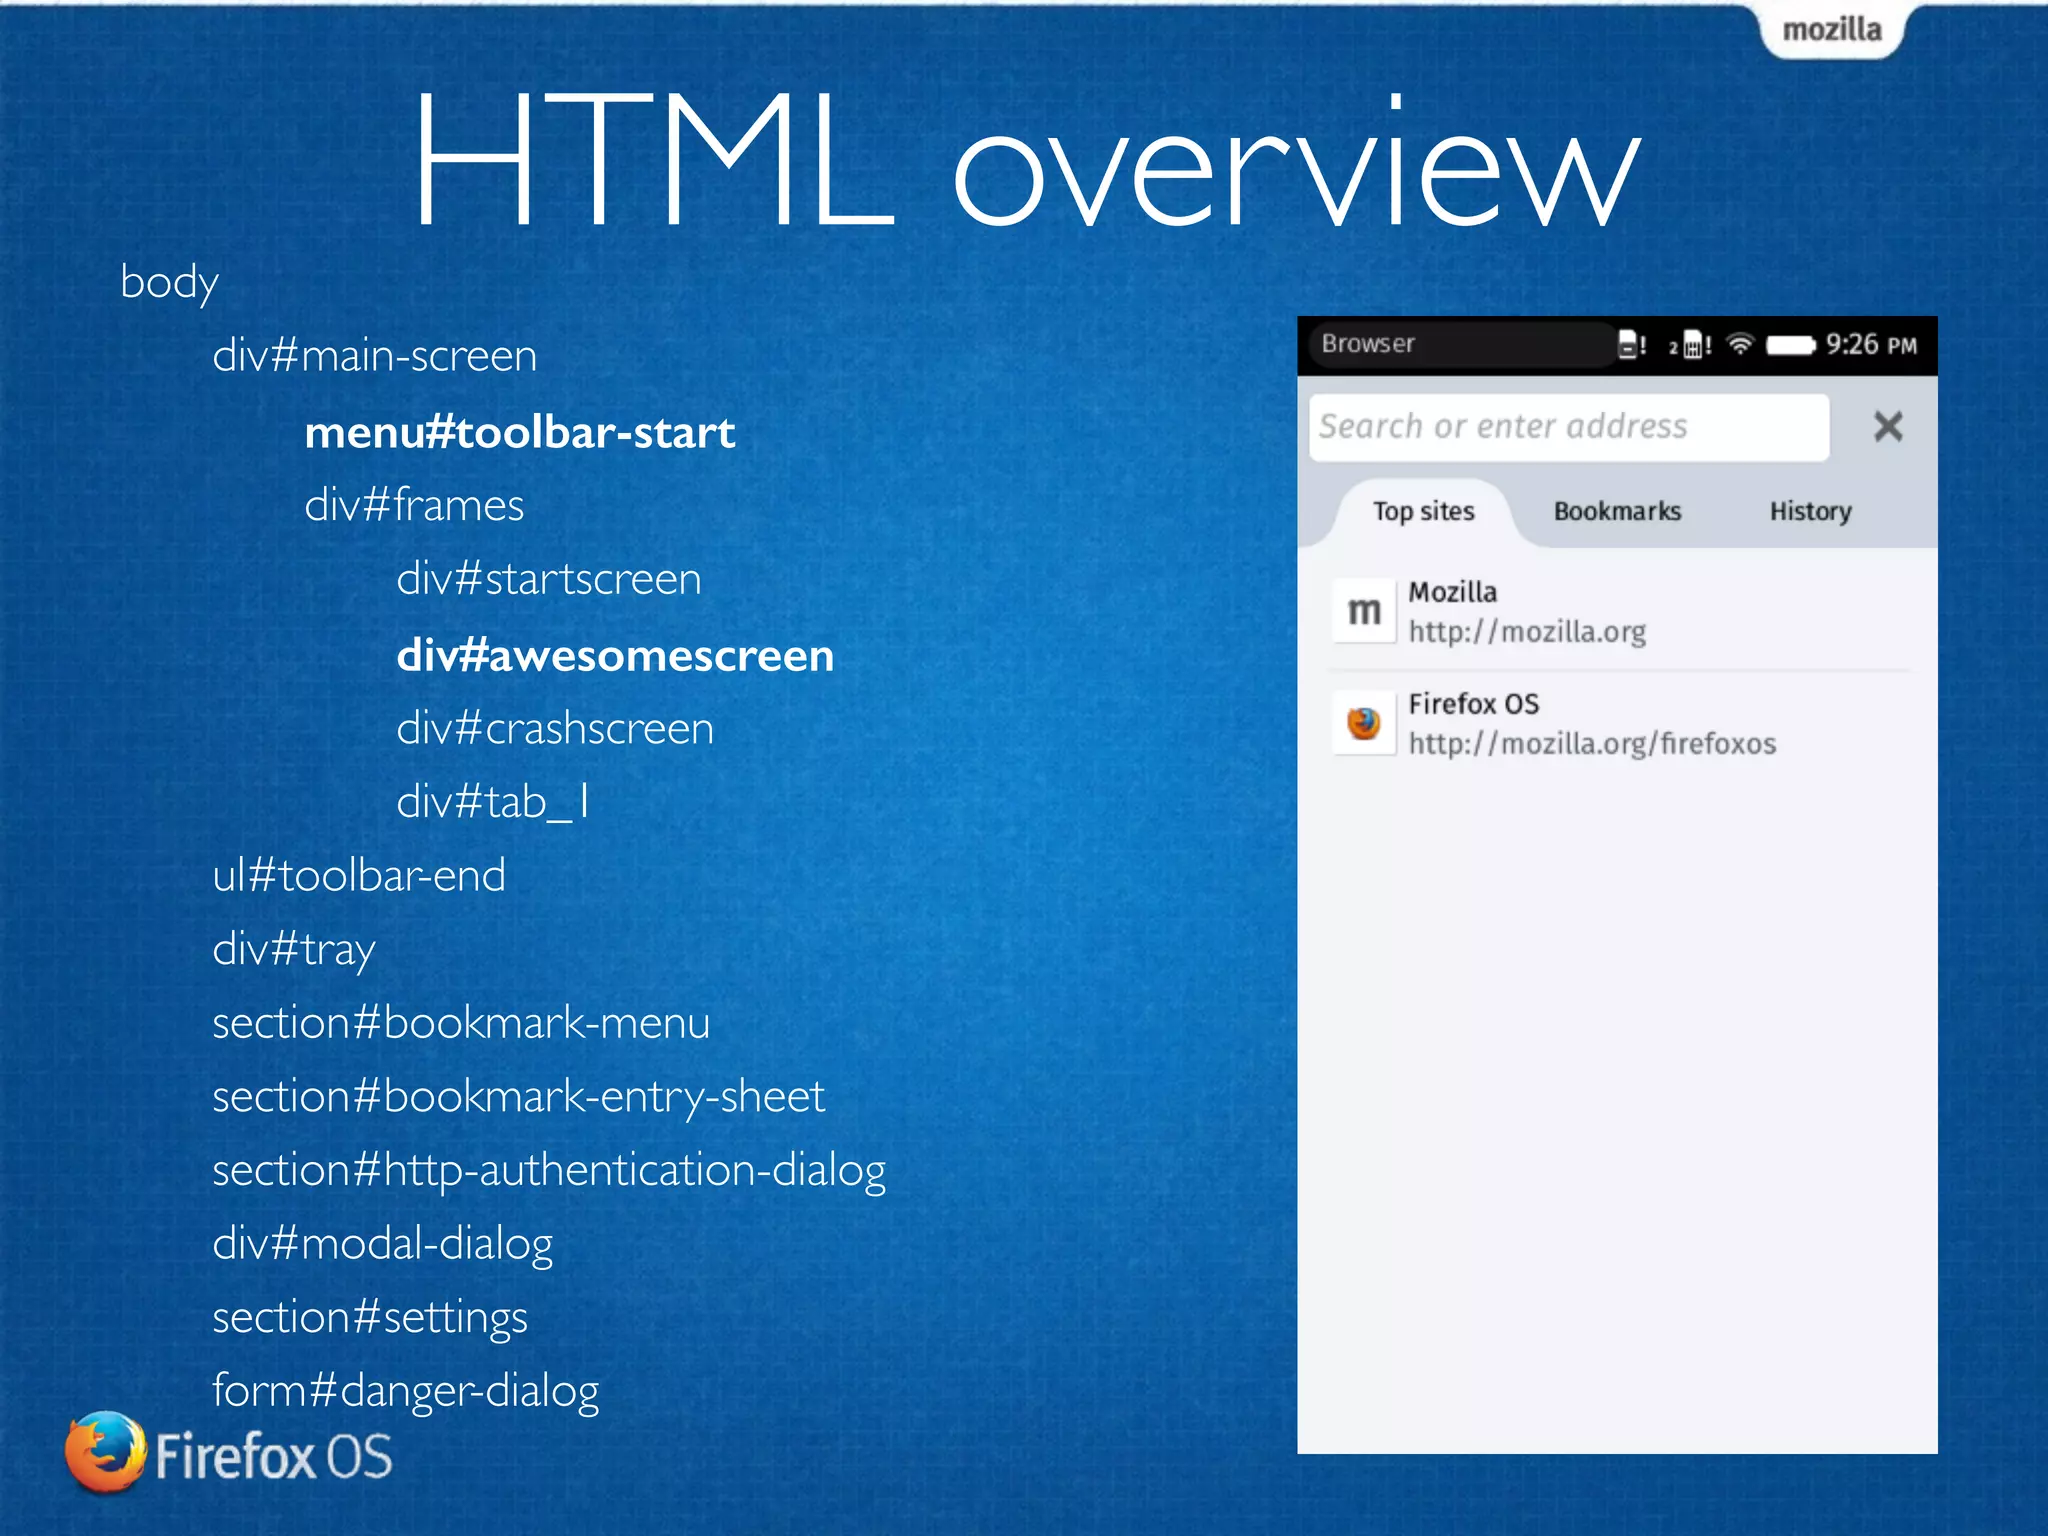This screenshot has width=2048, height=1536.
Task: Click 'section#http-authentication-dialog' text
Action: click(x=549, y=1171)
